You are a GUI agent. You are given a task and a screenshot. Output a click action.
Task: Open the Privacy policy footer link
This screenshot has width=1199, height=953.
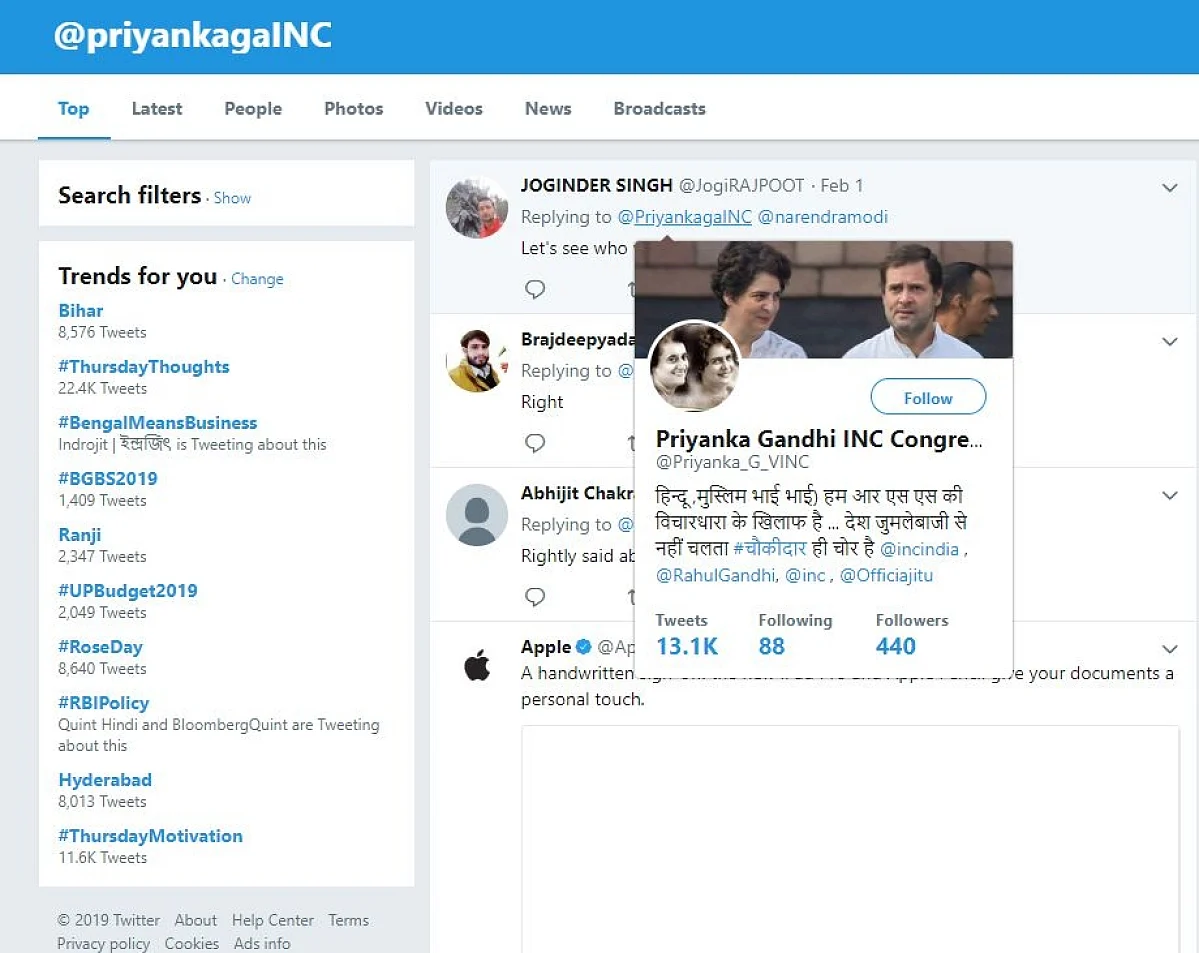point(103,944)
